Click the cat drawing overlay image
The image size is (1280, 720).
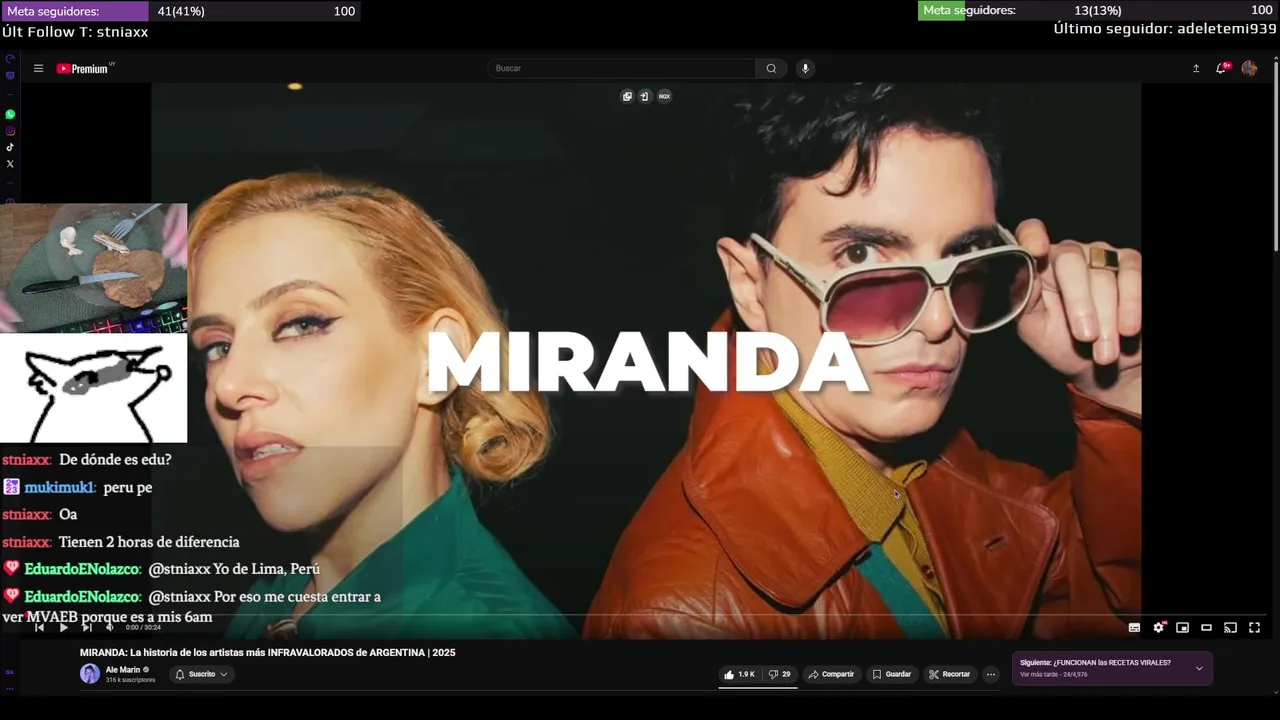(93, 388)
